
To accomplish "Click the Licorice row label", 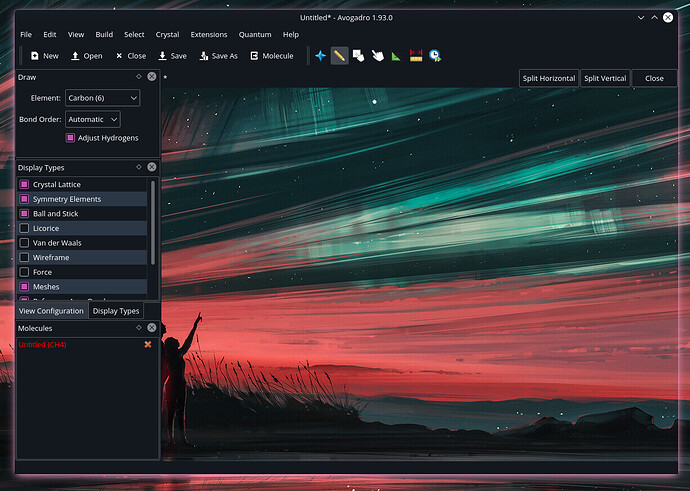I will click(46, 228).
